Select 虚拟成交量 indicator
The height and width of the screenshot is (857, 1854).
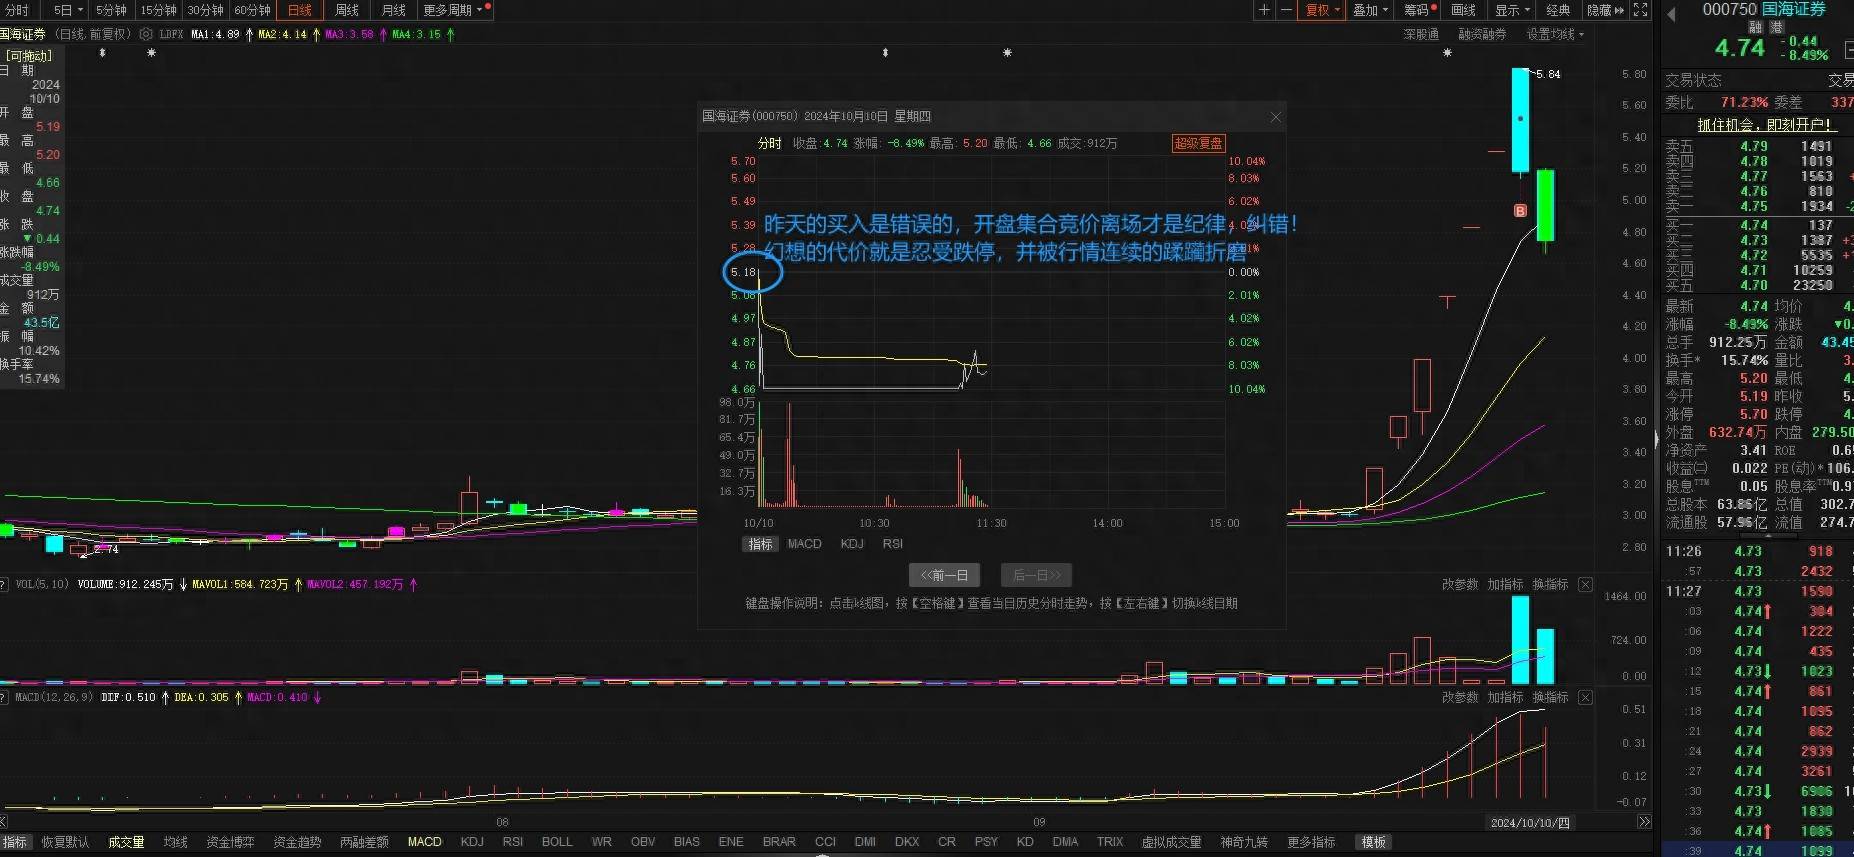point(1171,842)
